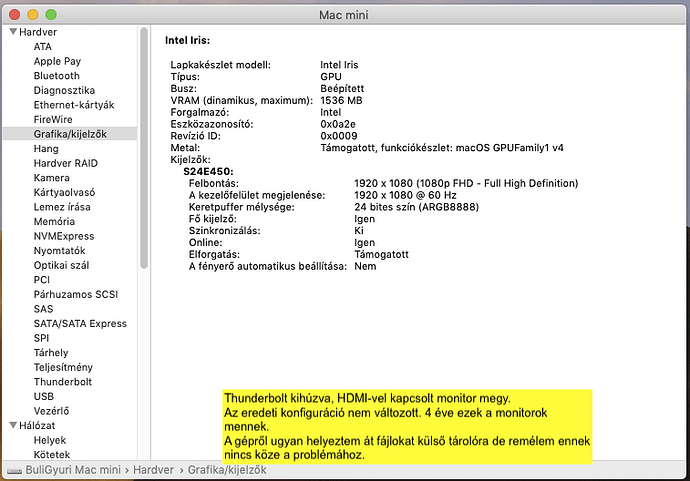The height and width of the screenshot is (481, 690).
Task: Open the Bluetooth hardware entry
Action: coord(56,76)
